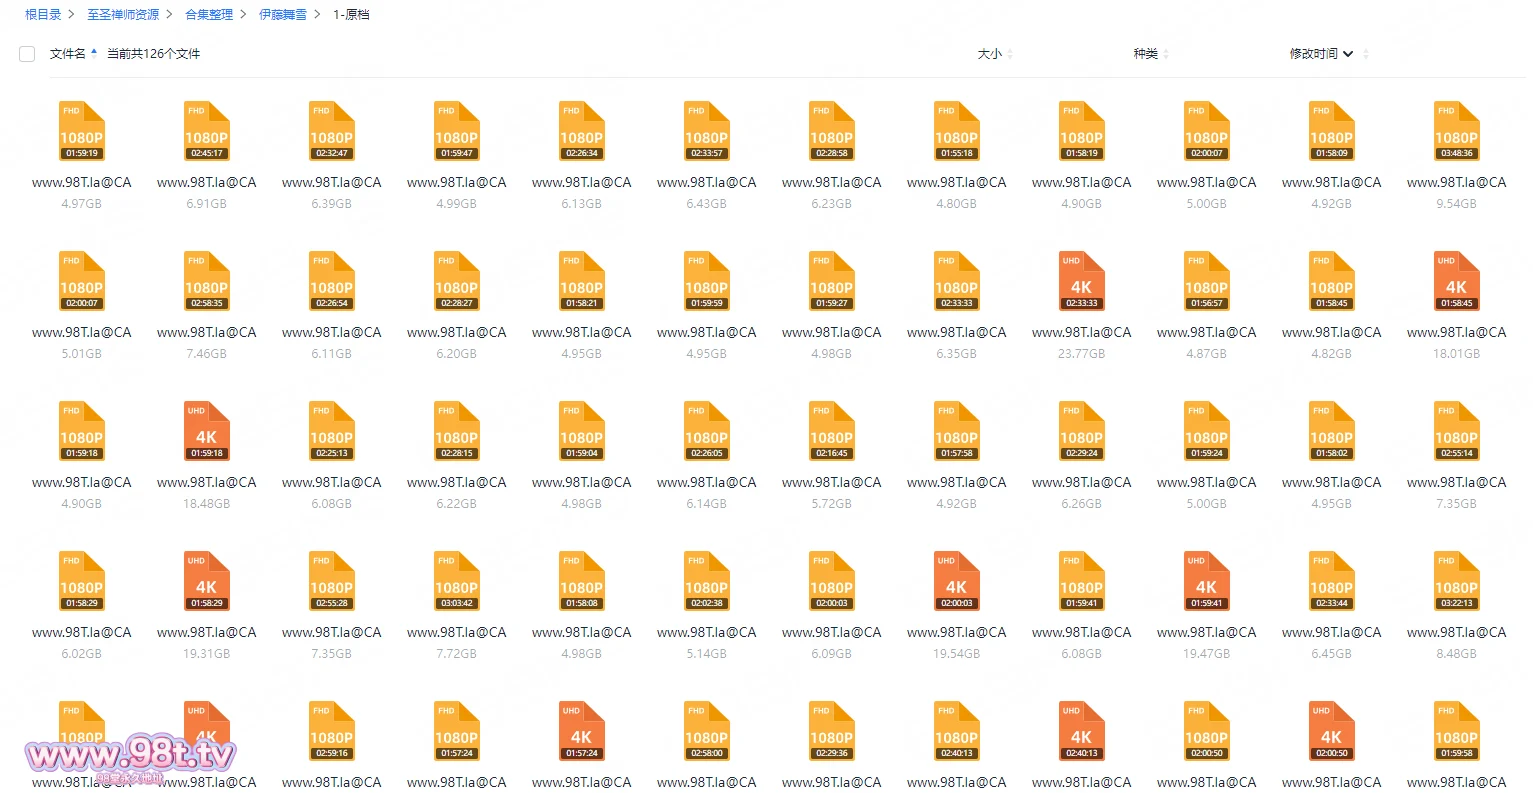The image size is (1533, 793).
Task: Sort files by 种类 column
Action: [1145, 54]
